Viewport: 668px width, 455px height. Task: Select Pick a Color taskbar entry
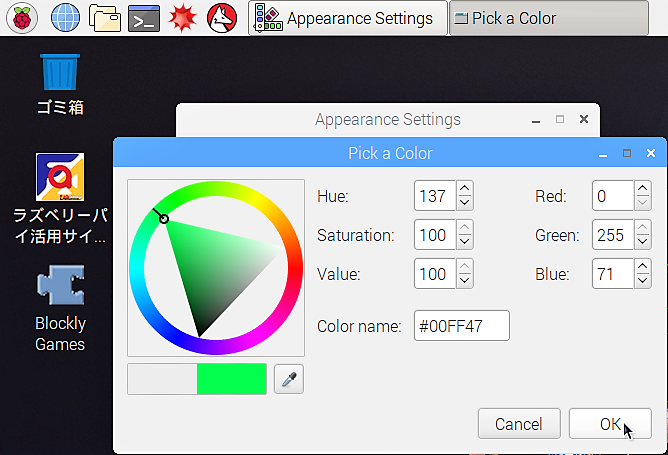coord(549,18)
